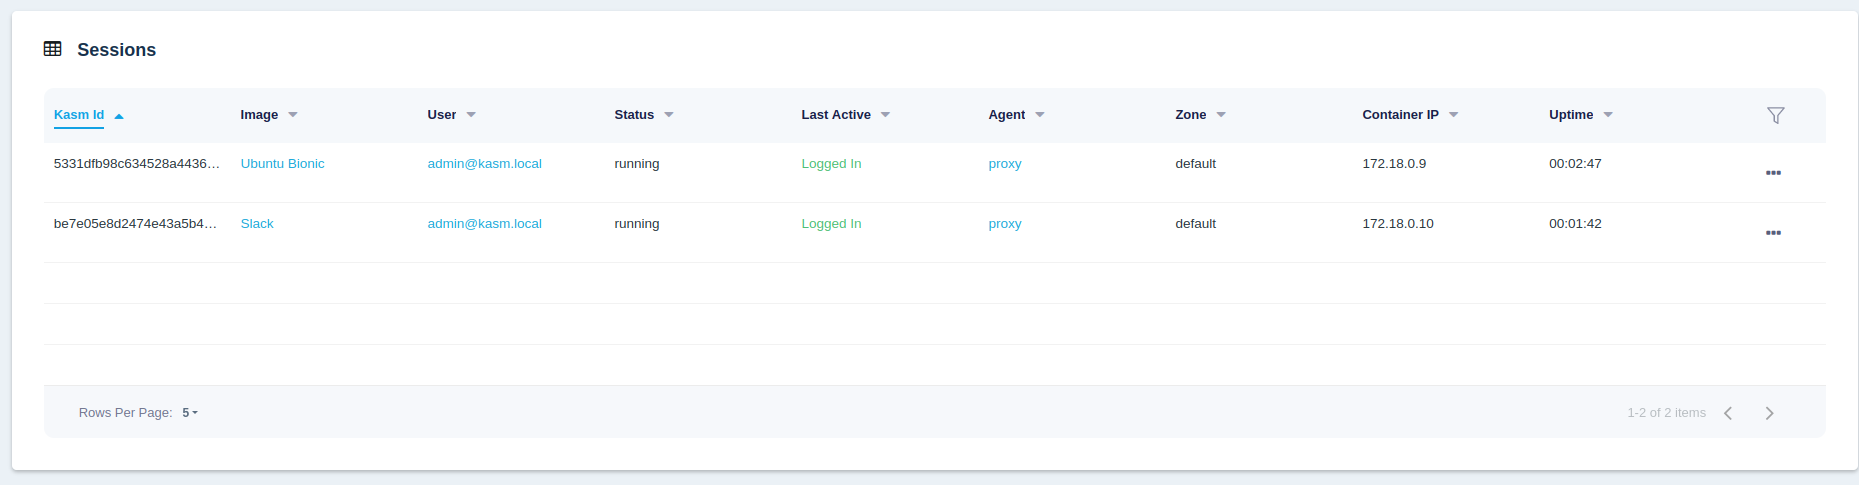Open the table filter funnel icon
The width and height of the screenshot is (1859, 485).
[1775, 115]
